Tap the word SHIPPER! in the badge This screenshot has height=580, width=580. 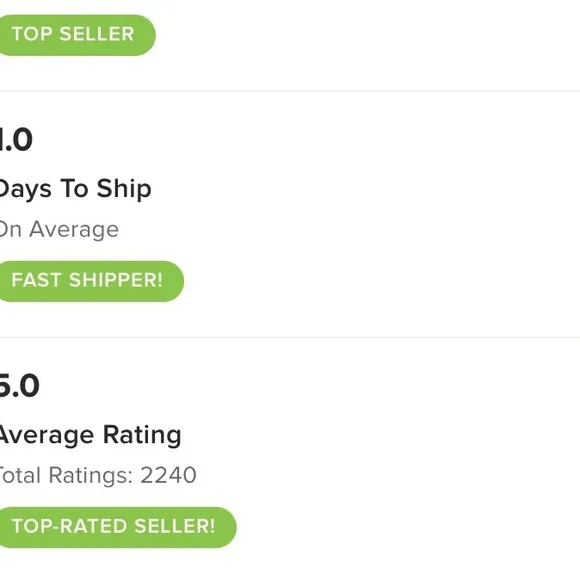coord(116,280)
